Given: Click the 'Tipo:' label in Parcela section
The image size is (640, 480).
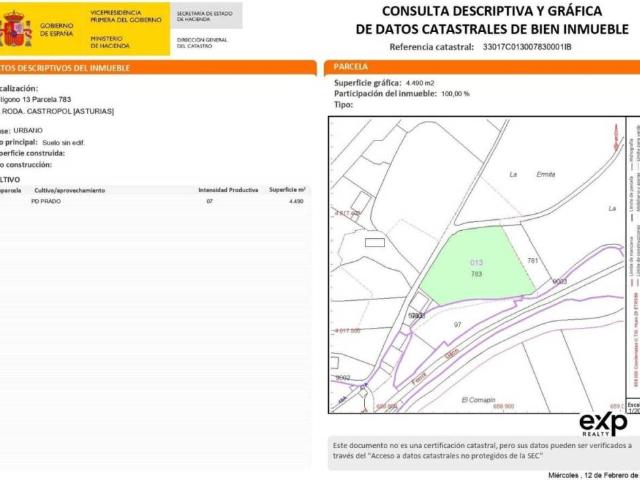Looking at the screenshot, I should 343,104.
